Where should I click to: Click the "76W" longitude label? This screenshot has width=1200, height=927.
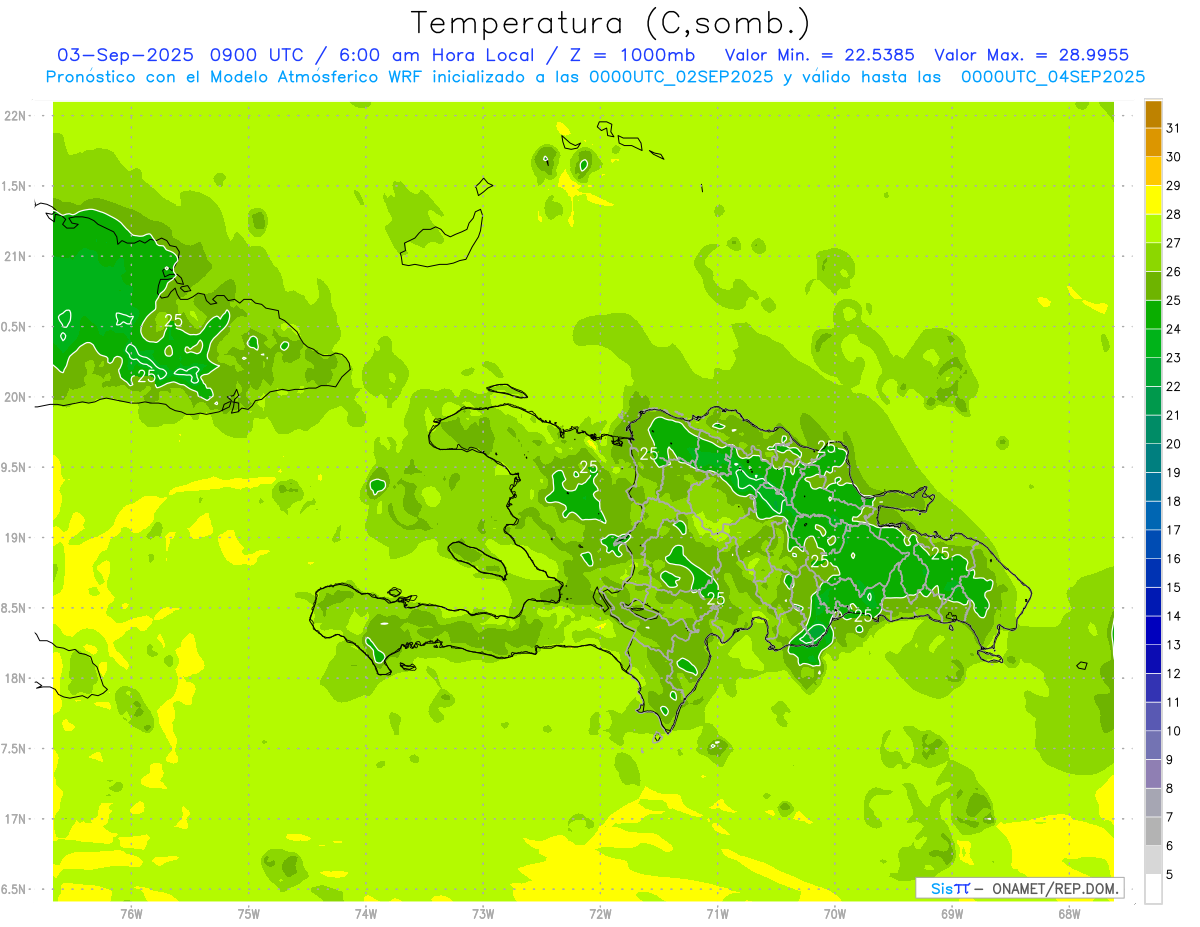coord(132,914)
